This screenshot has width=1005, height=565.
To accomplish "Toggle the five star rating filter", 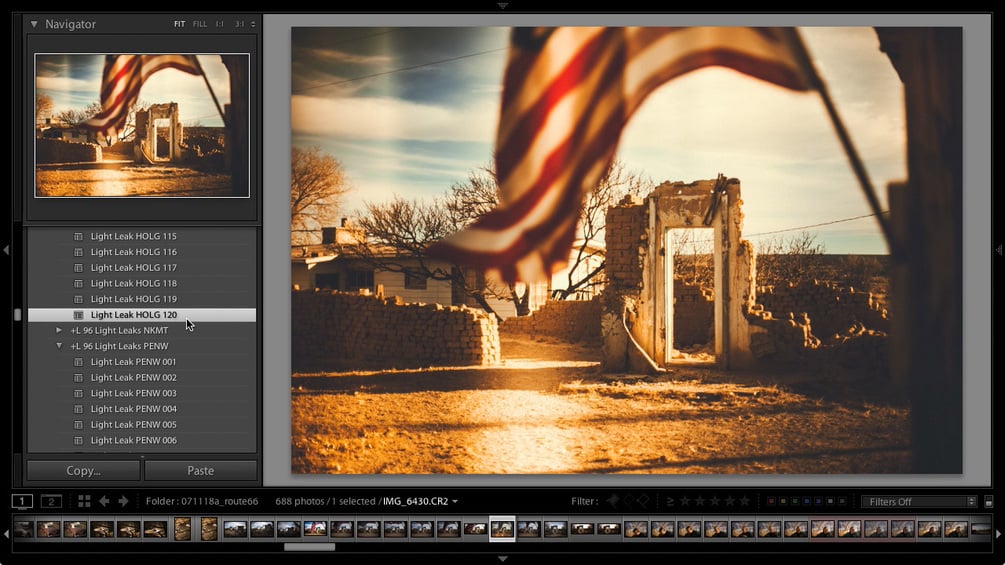I will (x=744, y=501).
